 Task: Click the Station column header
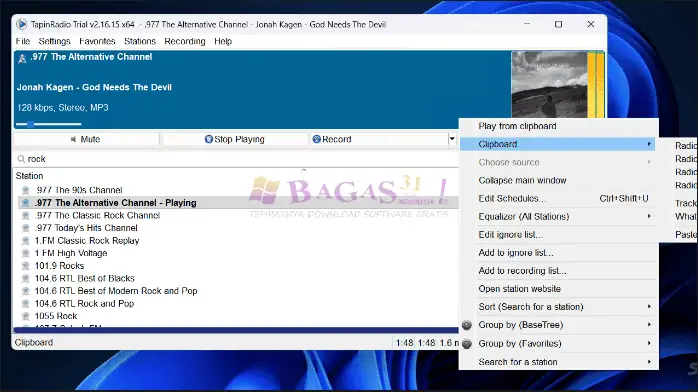[x=29, y=176]
